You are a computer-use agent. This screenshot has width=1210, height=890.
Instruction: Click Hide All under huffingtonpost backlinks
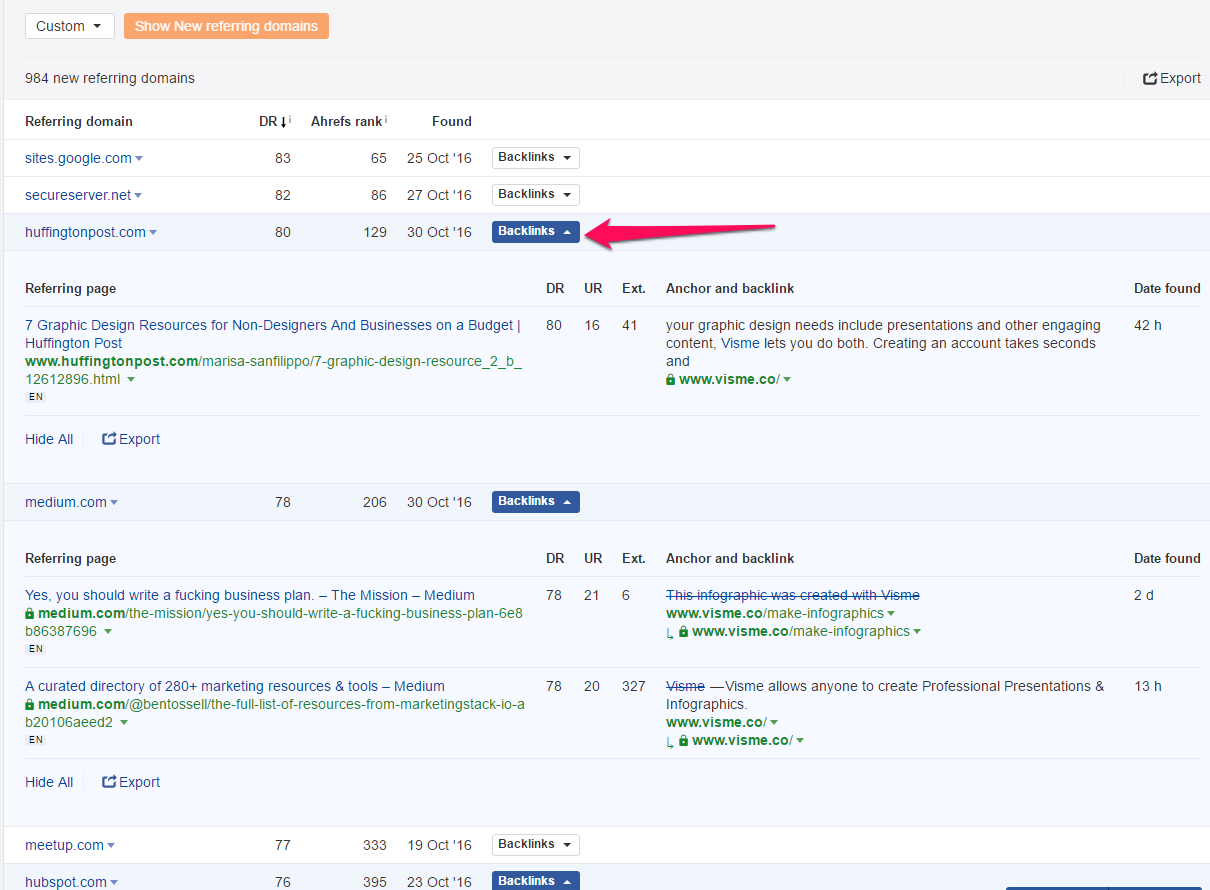49,439
